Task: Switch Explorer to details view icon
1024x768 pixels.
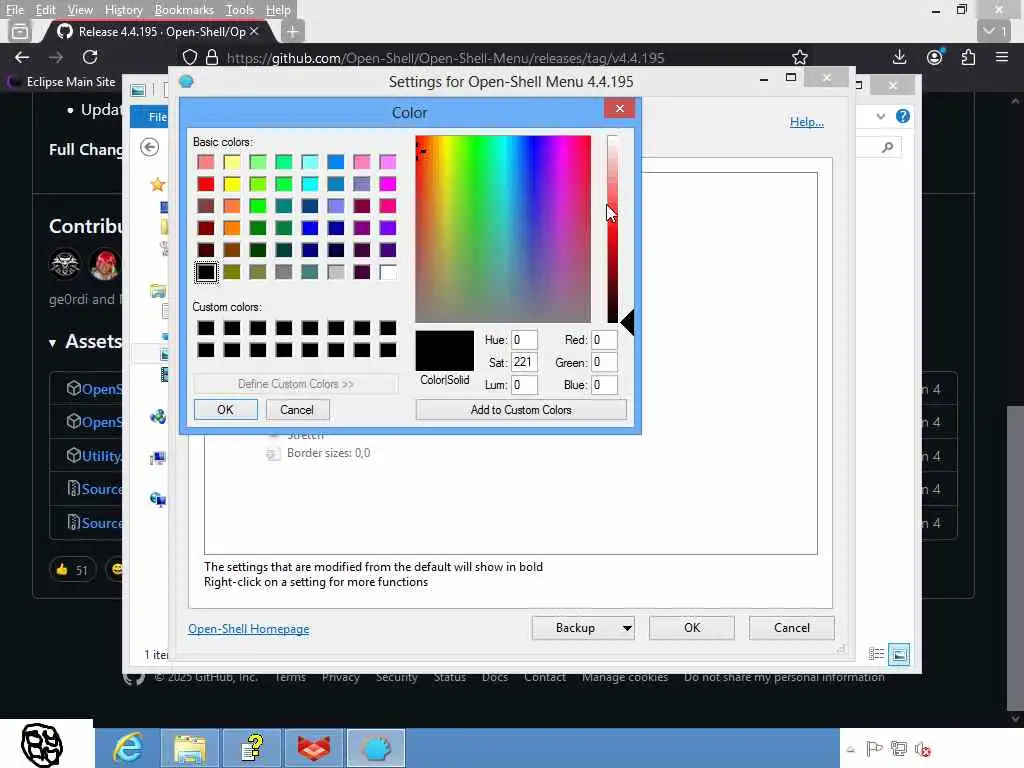Action: [876, 654]
